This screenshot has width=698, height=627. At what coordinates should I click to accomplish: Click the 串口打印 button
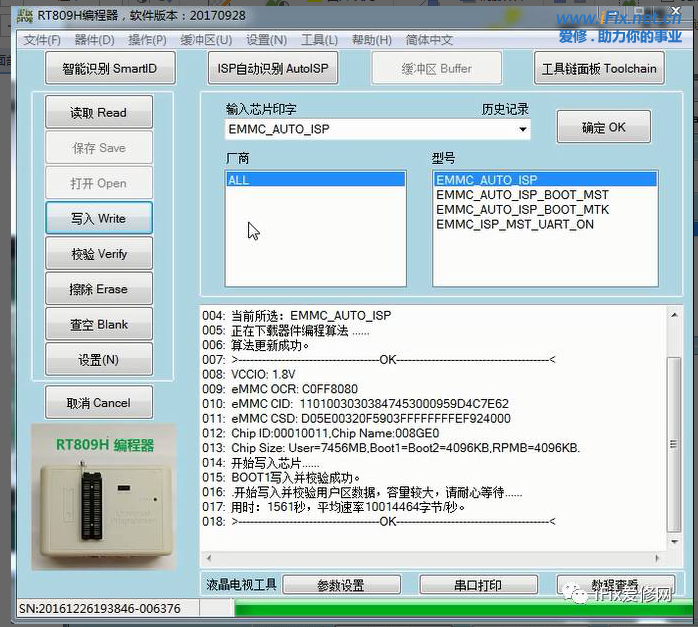click(478, 585)
